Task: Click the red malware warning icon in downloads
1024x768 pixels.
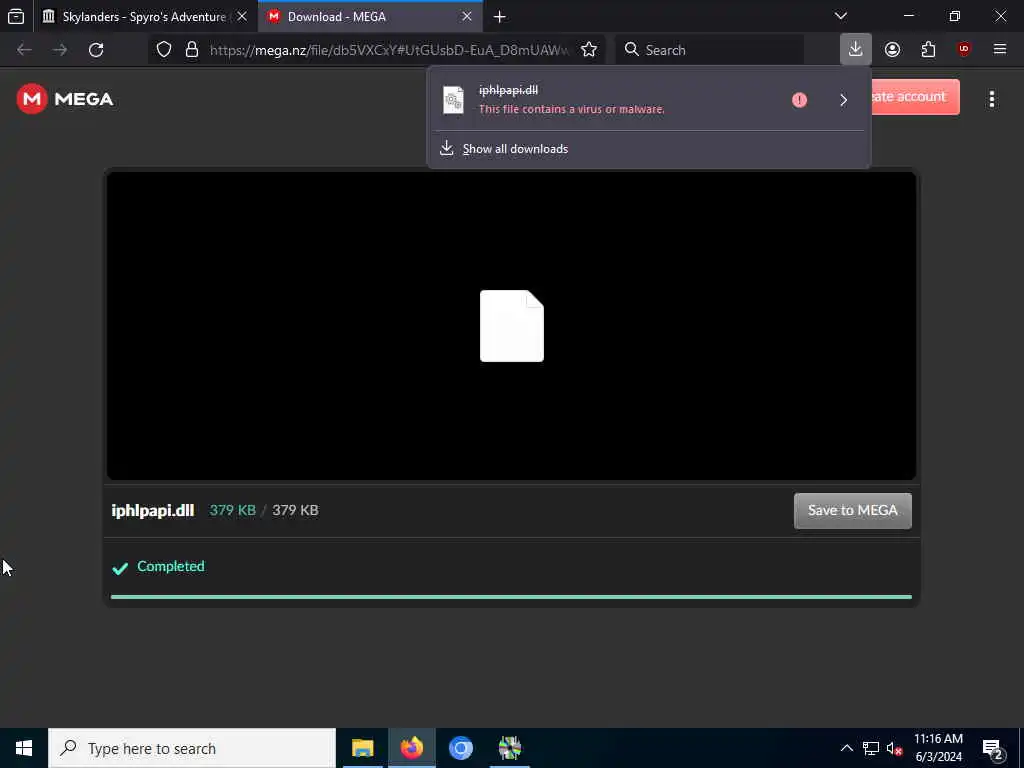Action: click(x=799, y=100)
